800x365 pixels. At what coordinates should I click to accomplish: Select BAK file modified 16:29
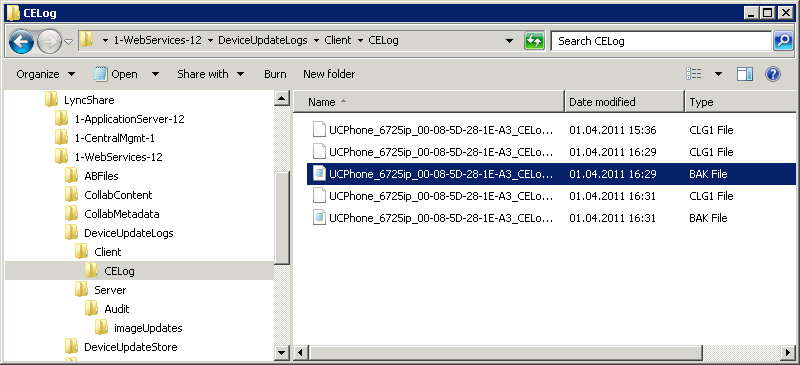tap(551, 174)
